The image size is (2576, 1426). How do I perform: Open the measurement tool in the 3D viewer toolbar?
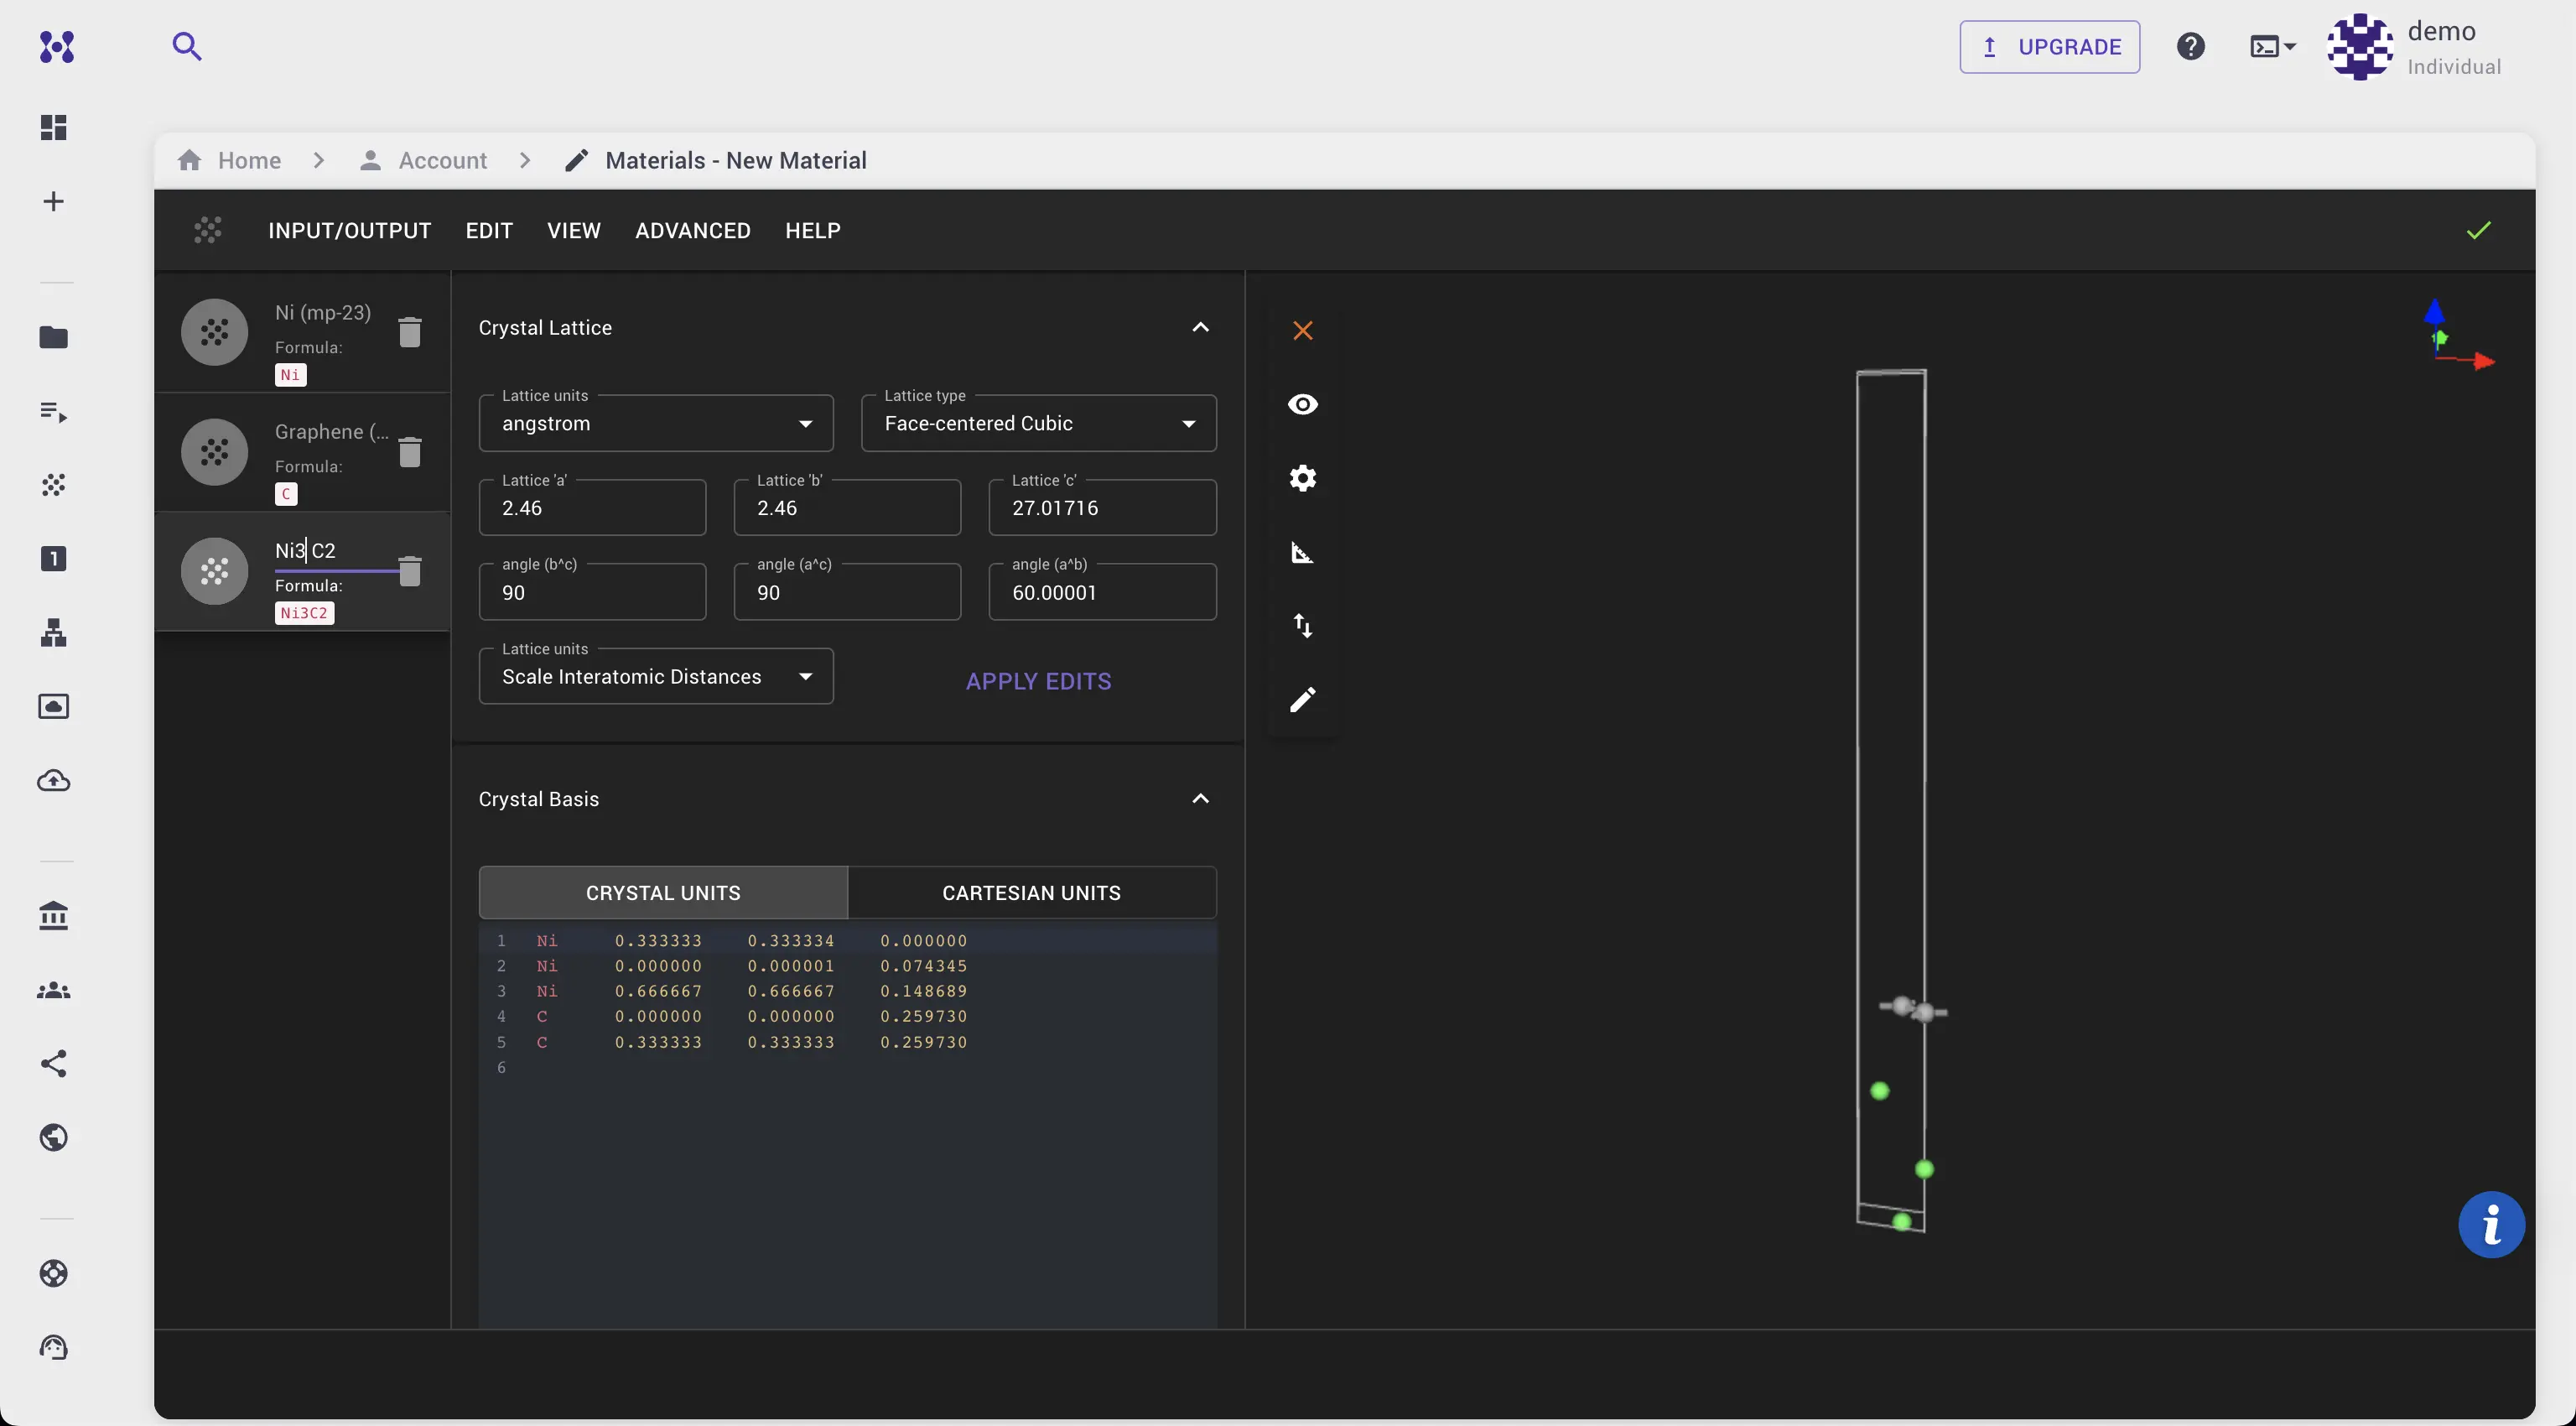tap(1302, 552)
